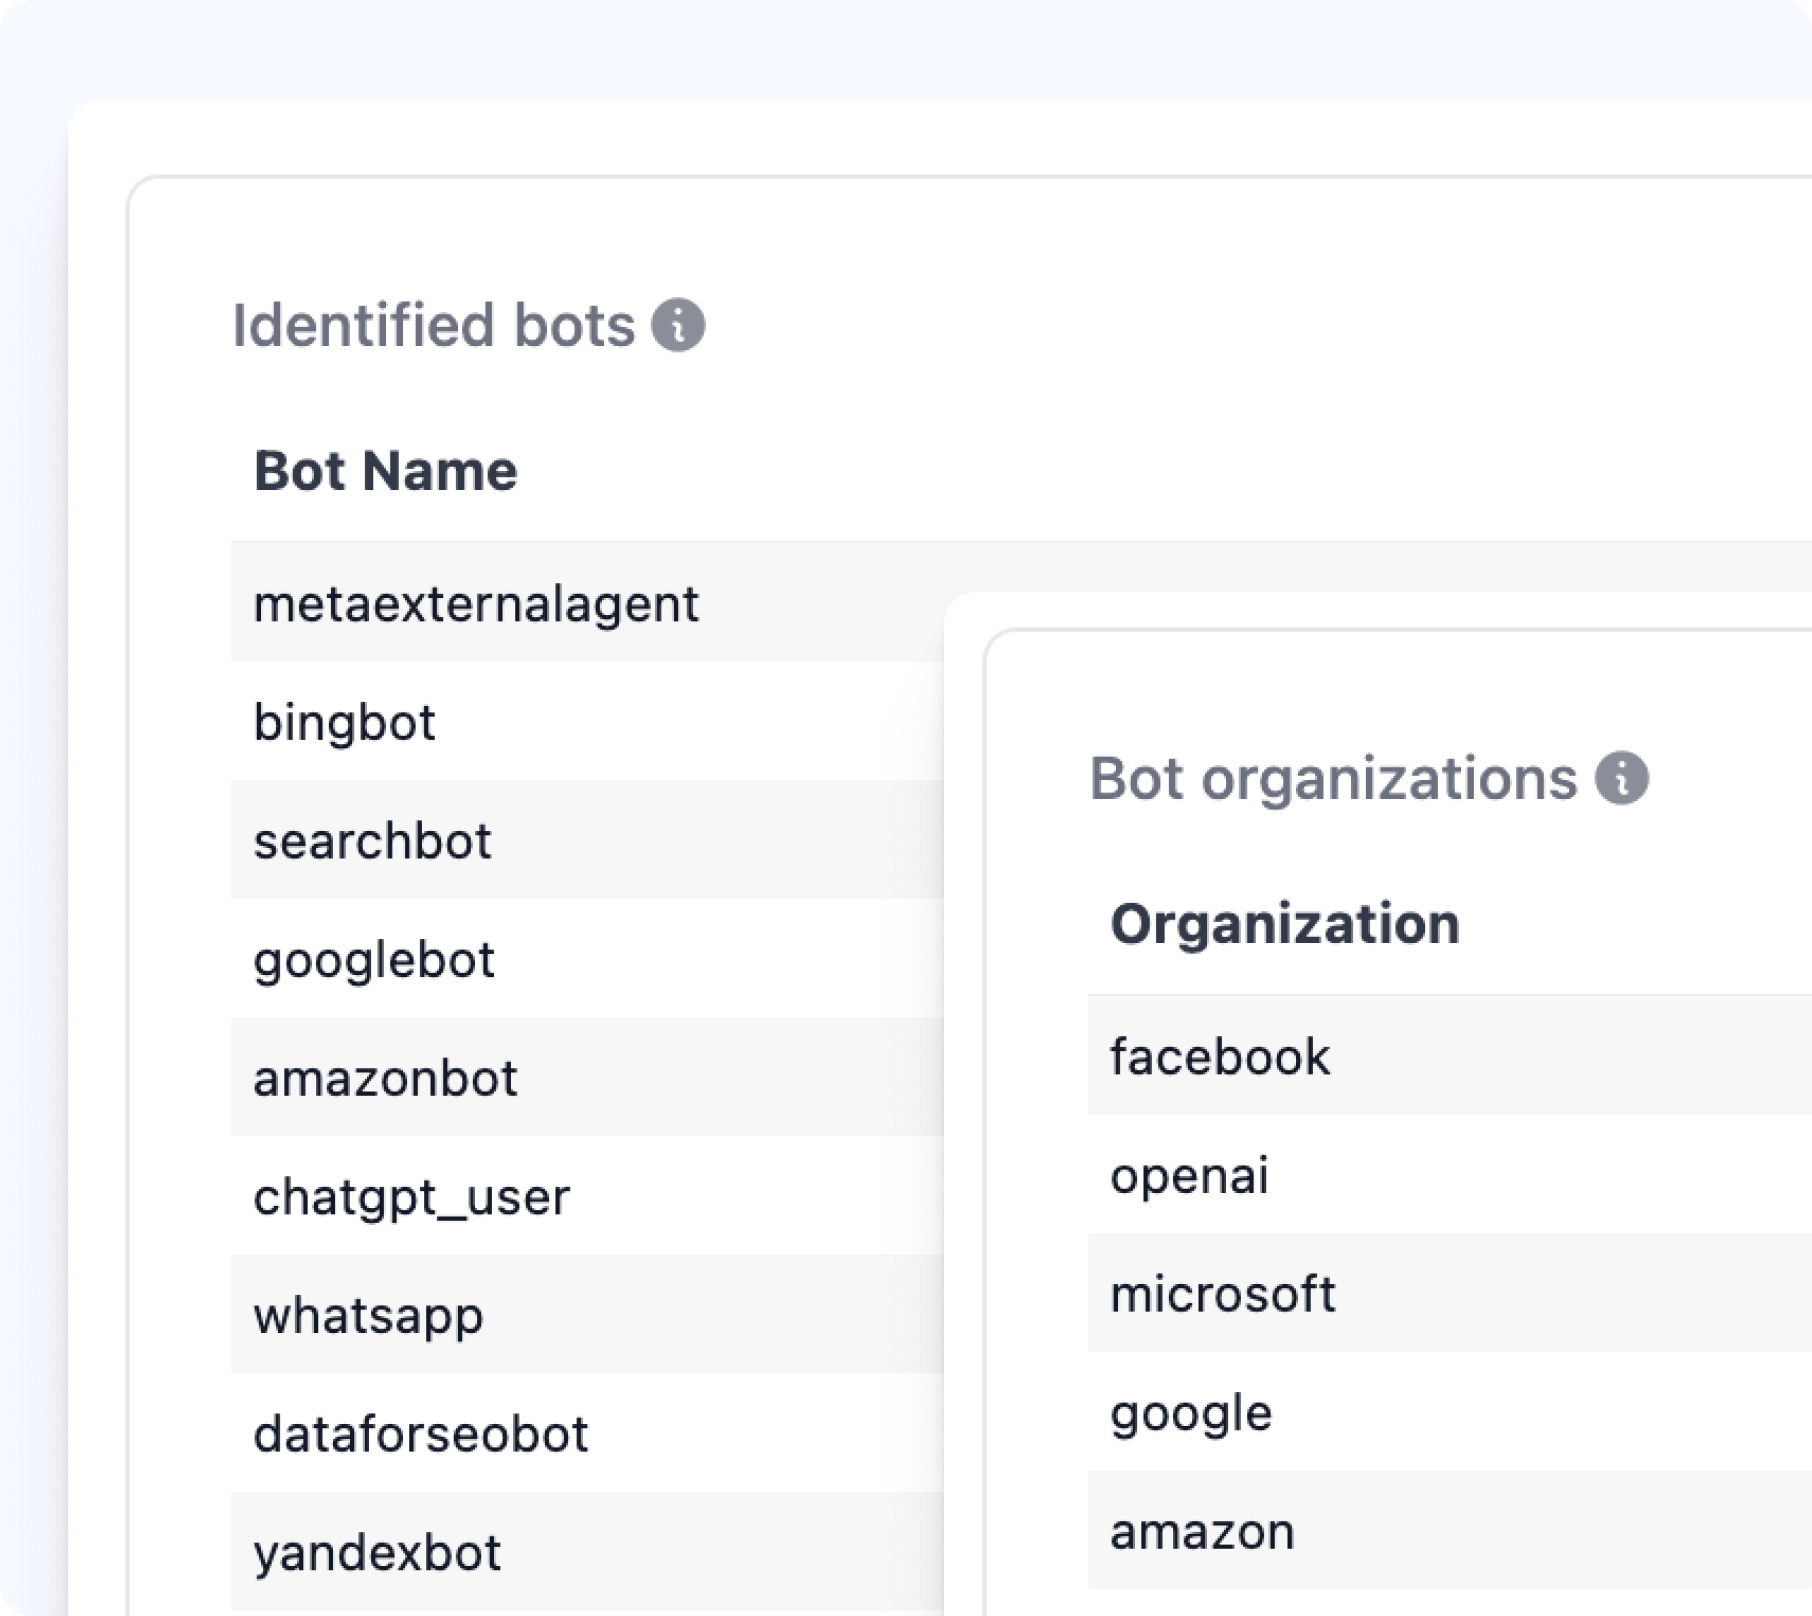Viewport: 1812px width, 1616px height.
Task: Click the info icon beside Identified bots
Action: click(x=678, y=326)
